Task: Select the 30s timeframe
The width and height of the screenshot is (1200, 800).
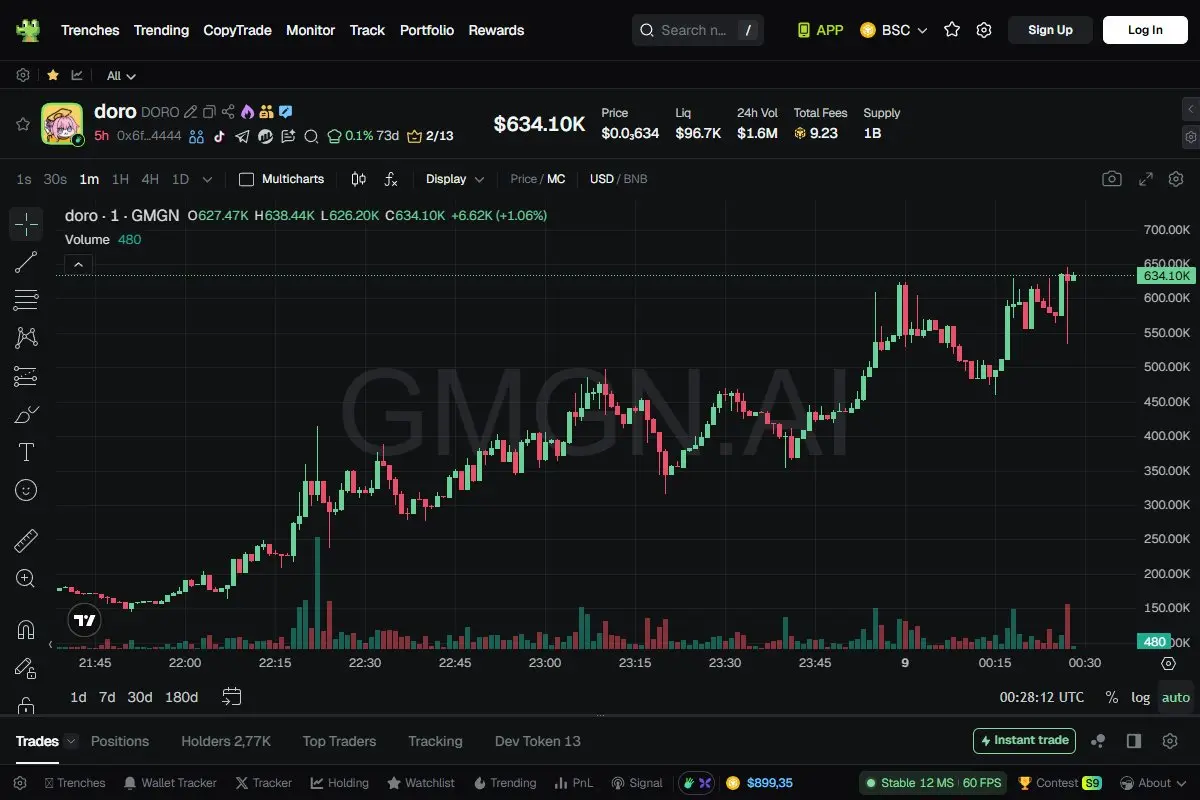Action: point(55,179)
